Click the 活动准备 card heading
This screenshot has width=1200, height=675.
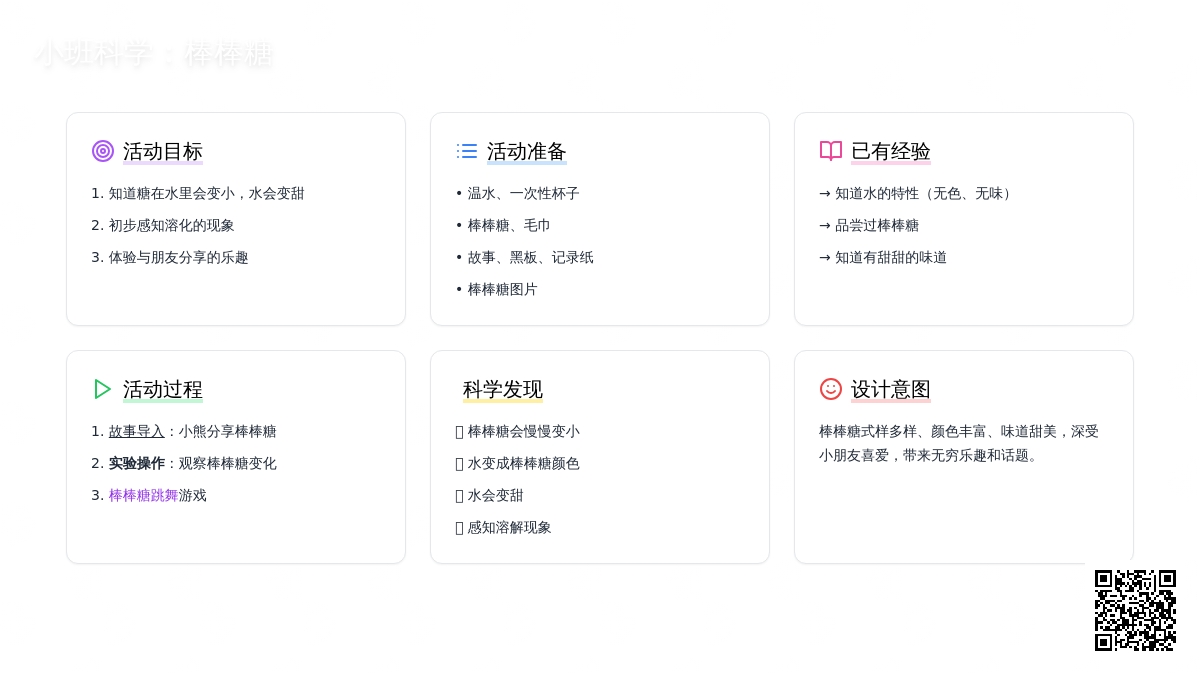click(527, 152)
